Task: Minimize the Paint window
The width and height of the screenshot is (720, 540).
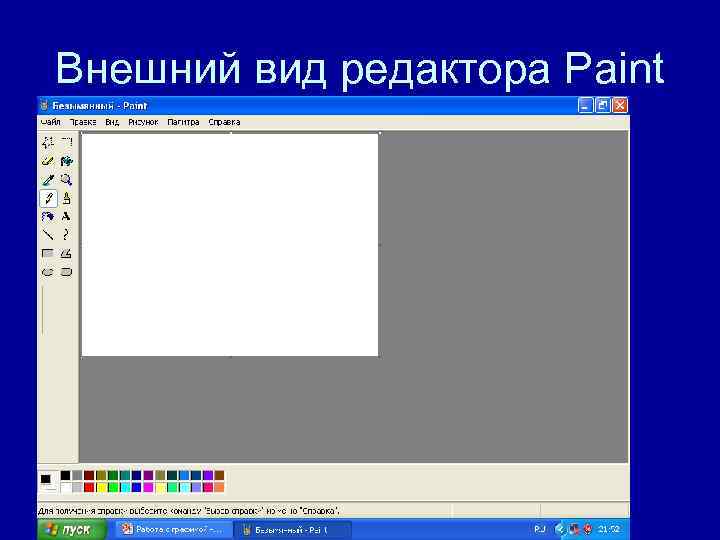Action: click(585, 105)
